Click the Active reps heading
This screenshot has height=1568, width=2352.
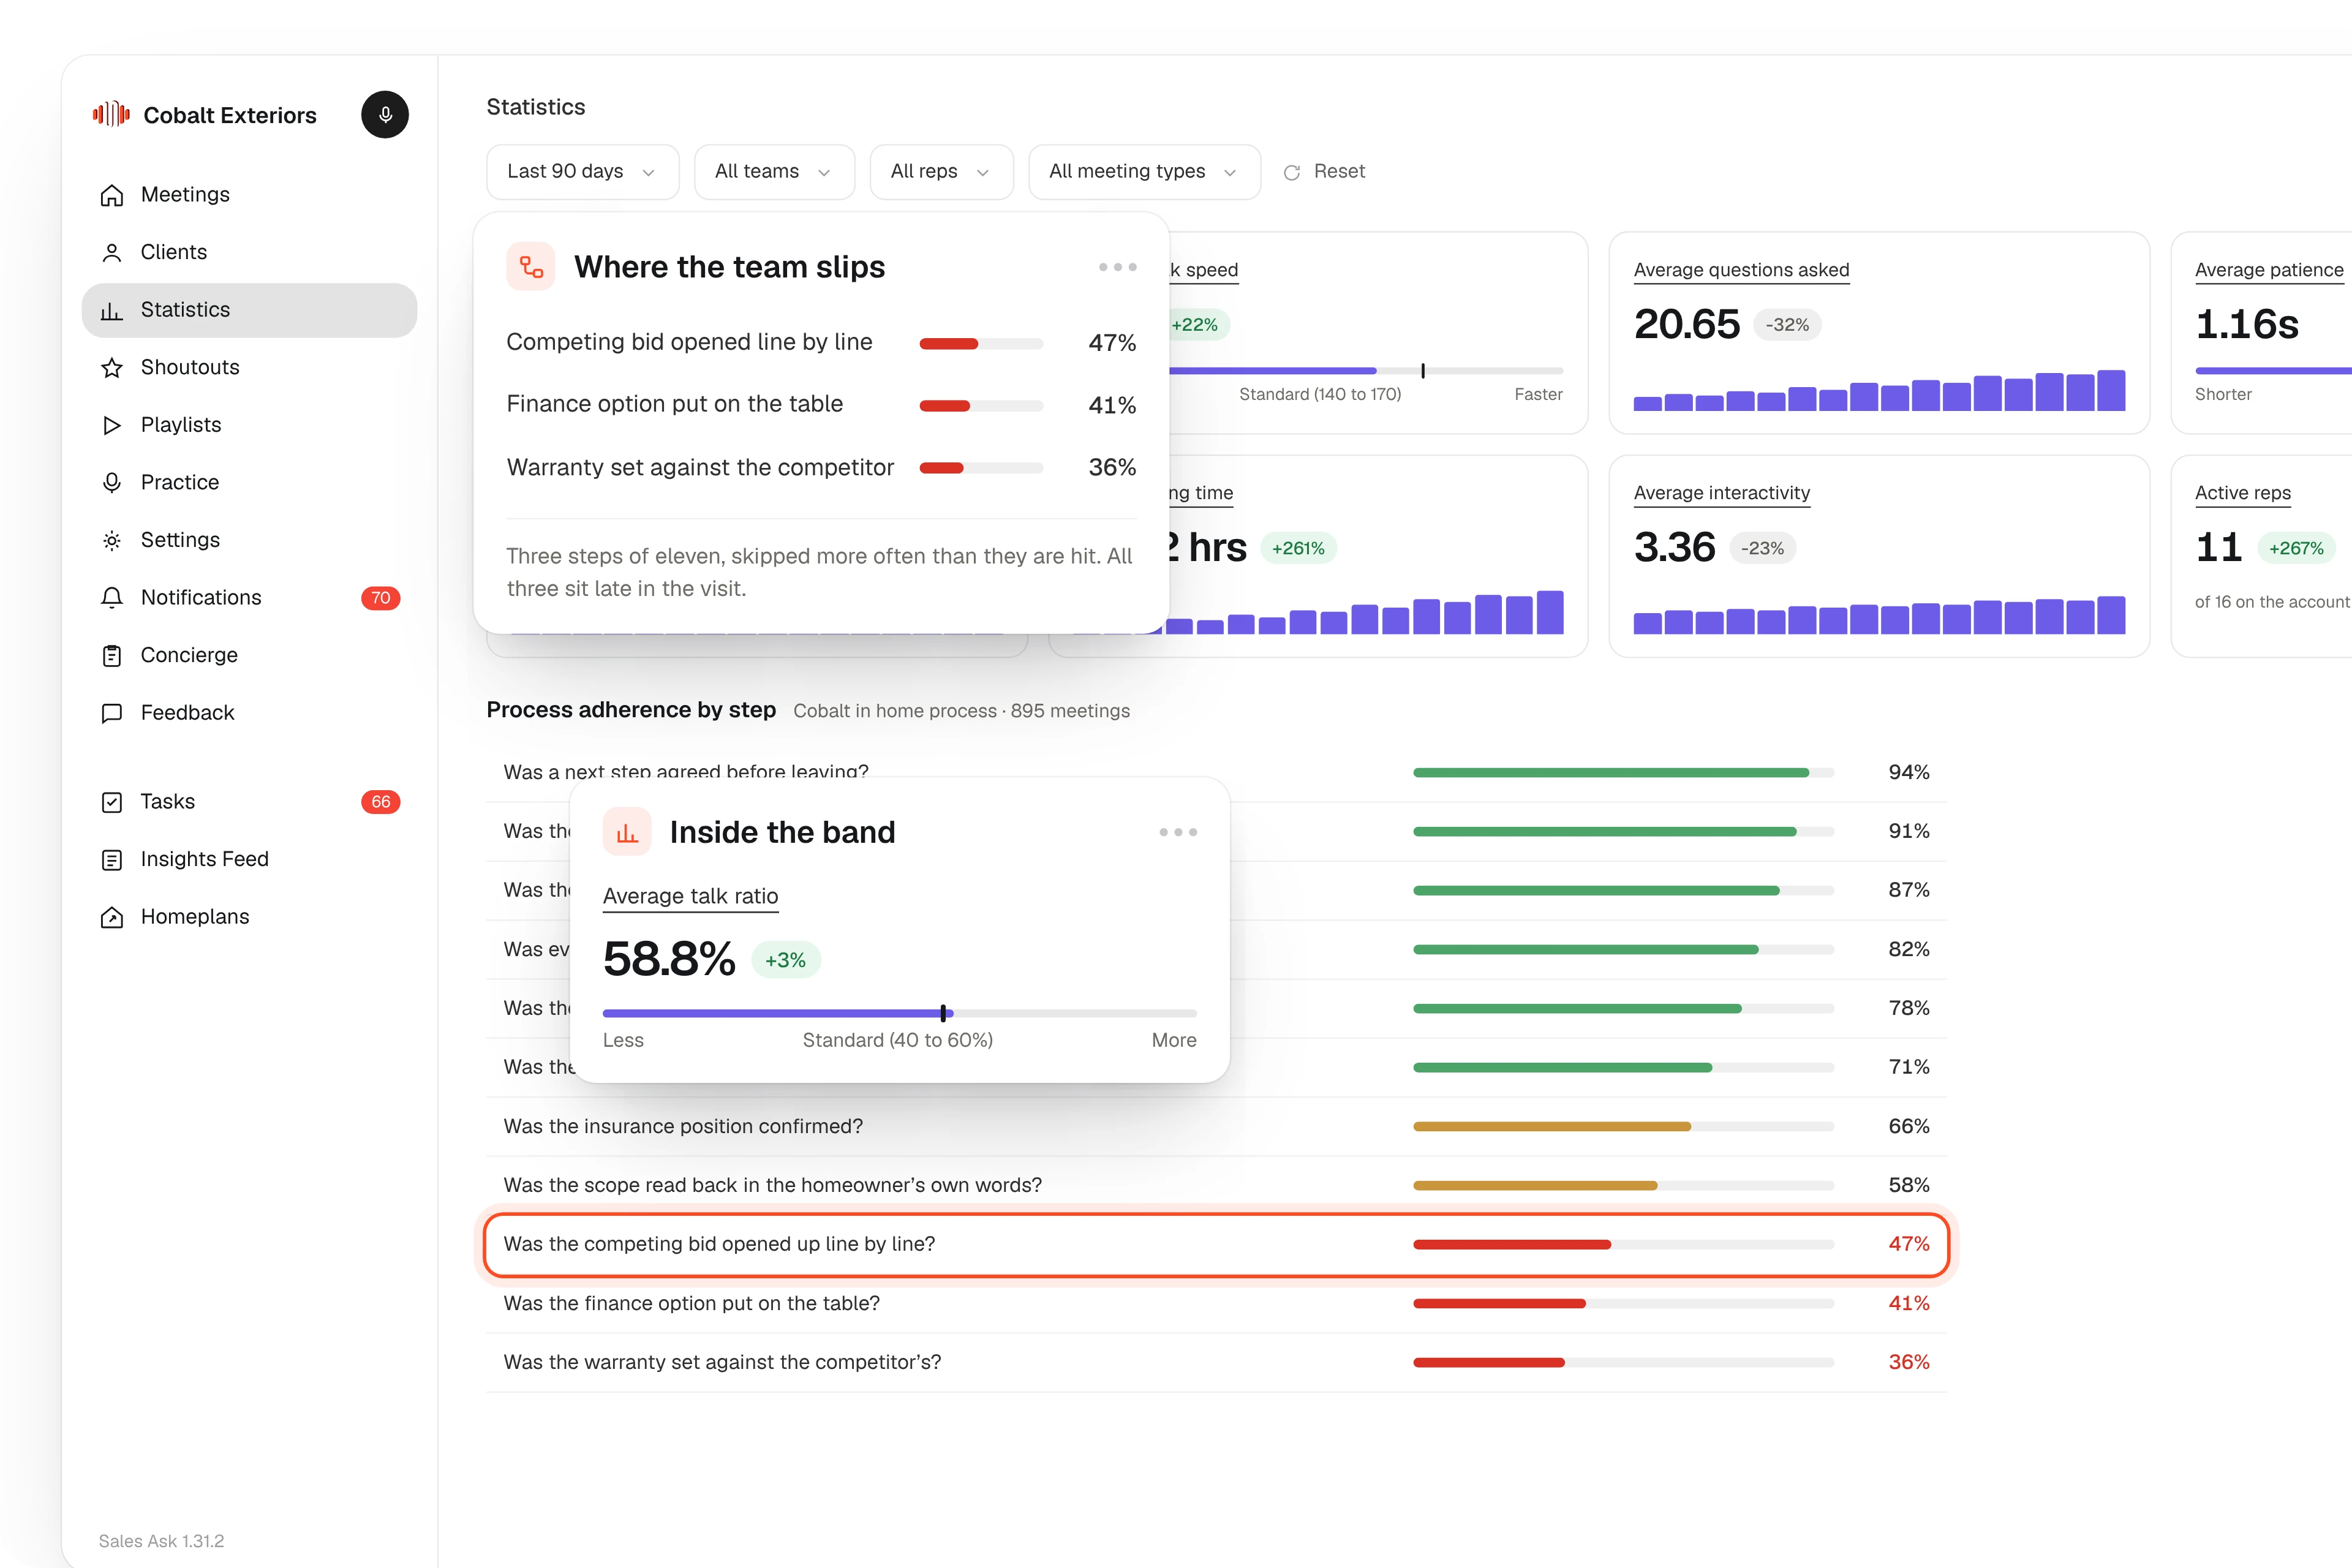[2242, 493]
